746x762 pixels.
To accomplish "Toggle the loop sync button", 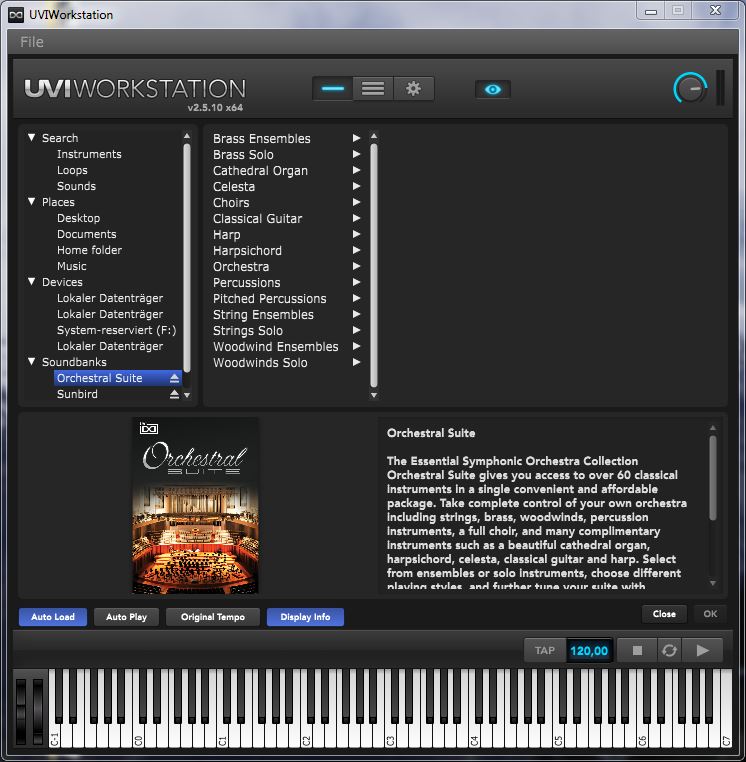I will (x=669, y=650).
